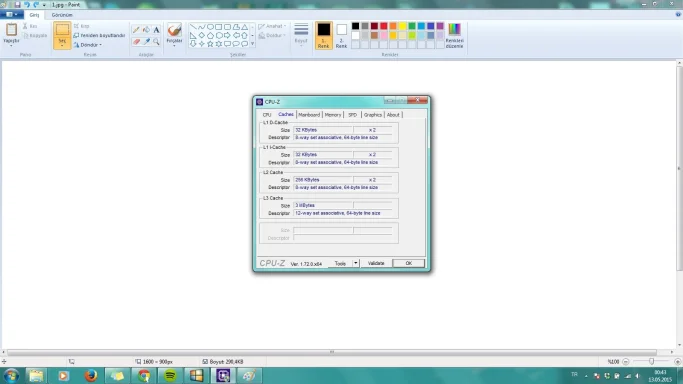Screen dimensions: 683x384
Task: Switch to the Görünüm ribbon tab
Action: point(62,15)
